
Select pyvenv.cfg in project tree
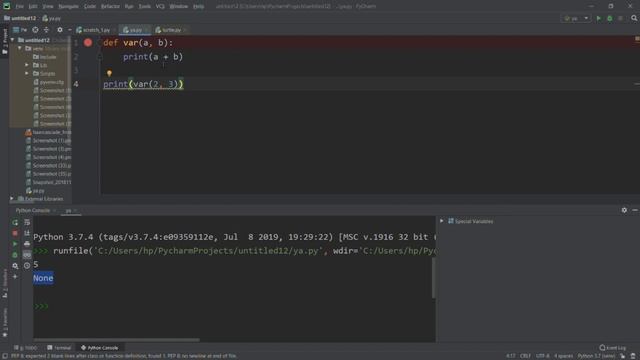(49, 82)
